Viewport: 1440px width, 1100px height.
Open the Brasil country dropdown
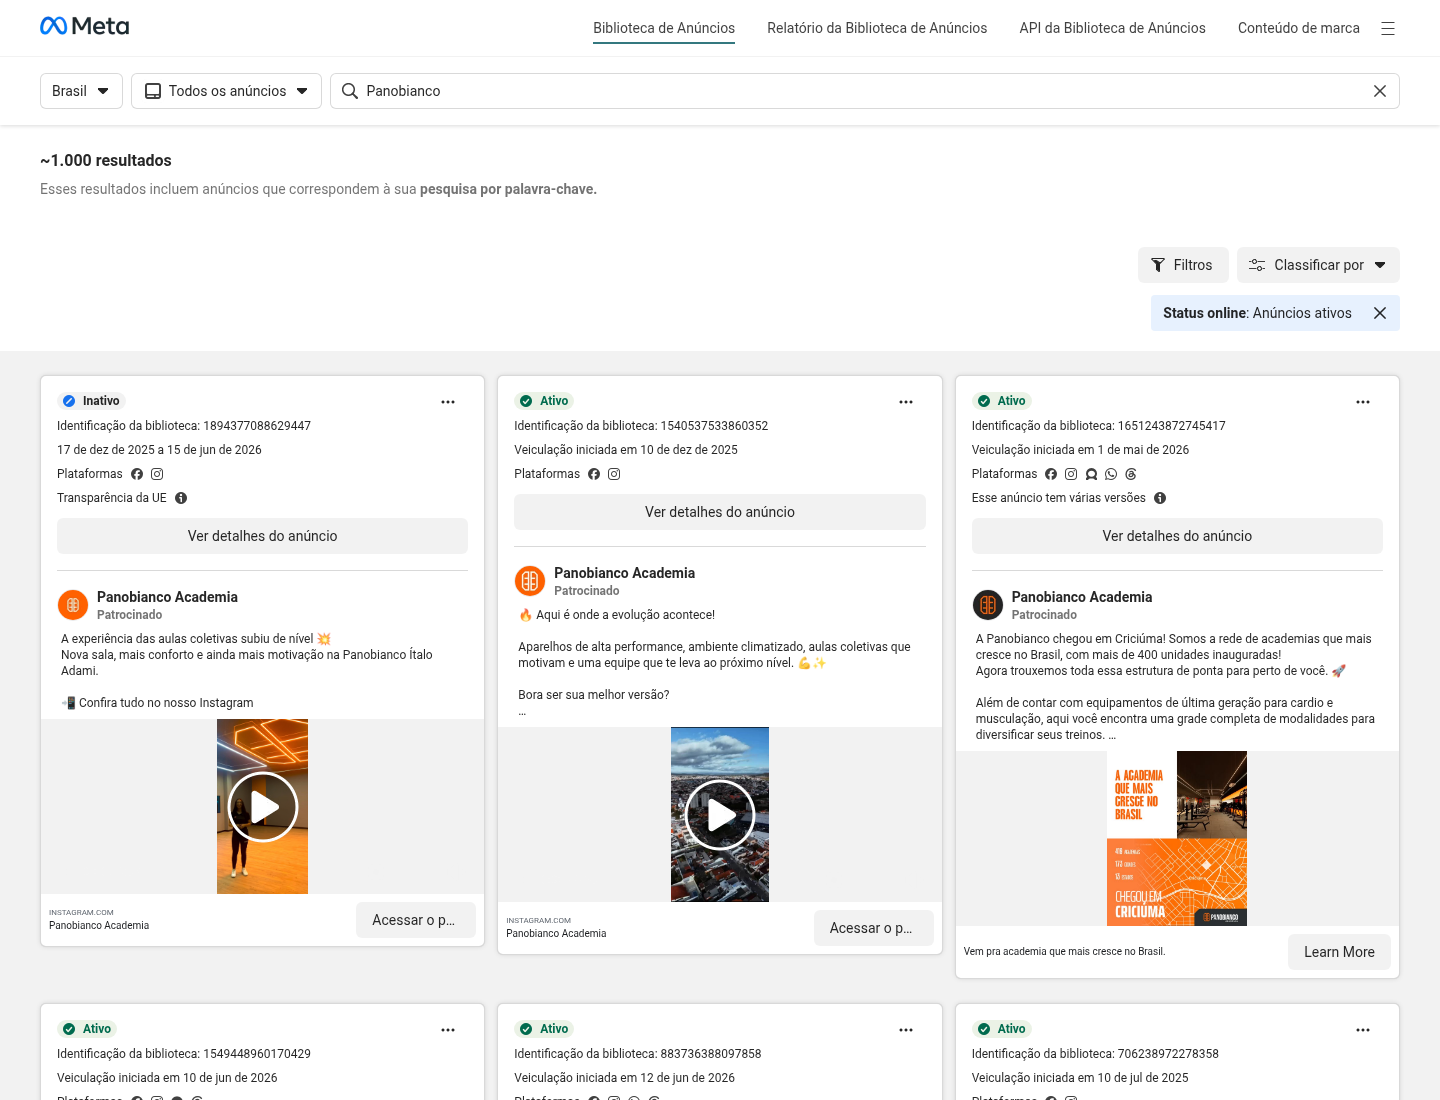(x=81, y=91)
